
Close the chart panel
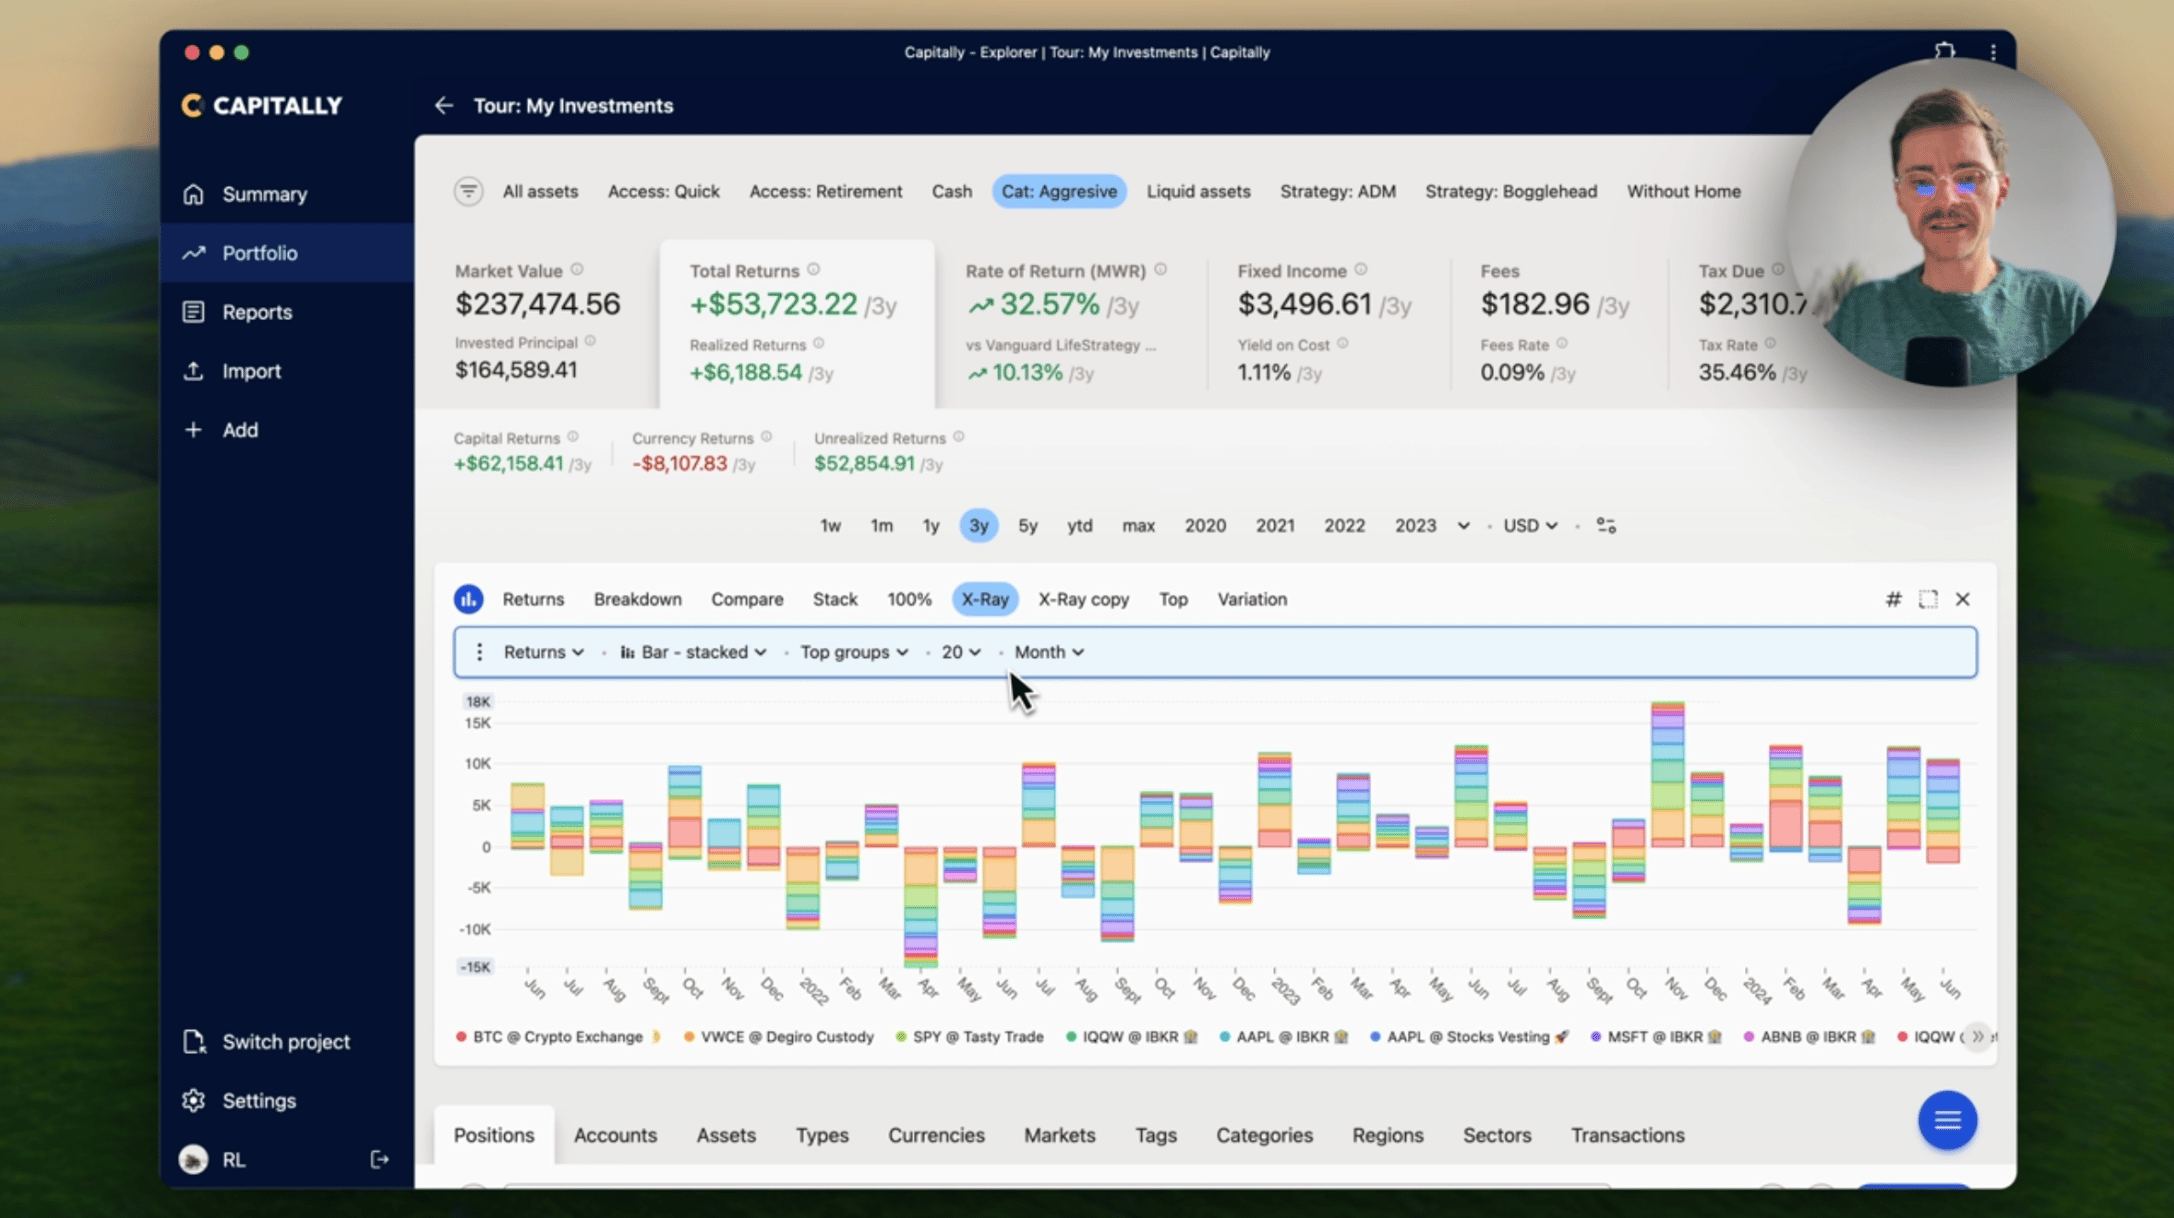[x=1963, y=599]
